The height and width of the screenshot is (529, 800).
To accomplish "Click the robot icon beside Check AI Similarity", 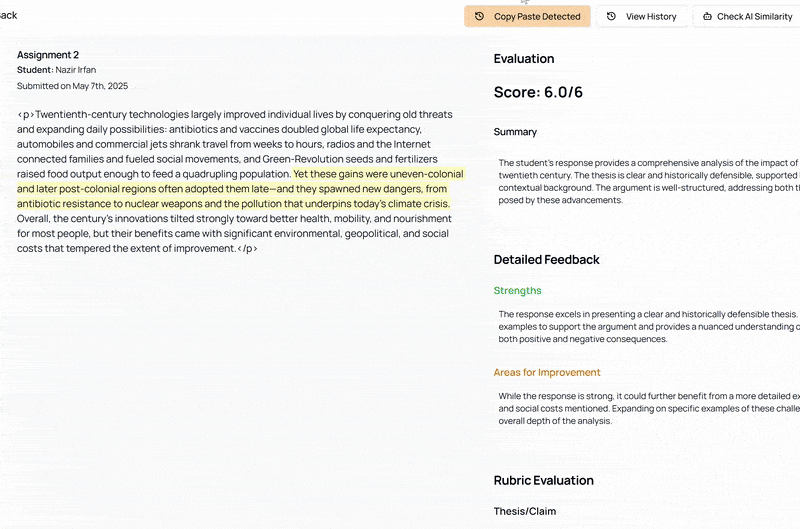I will 707,17.
